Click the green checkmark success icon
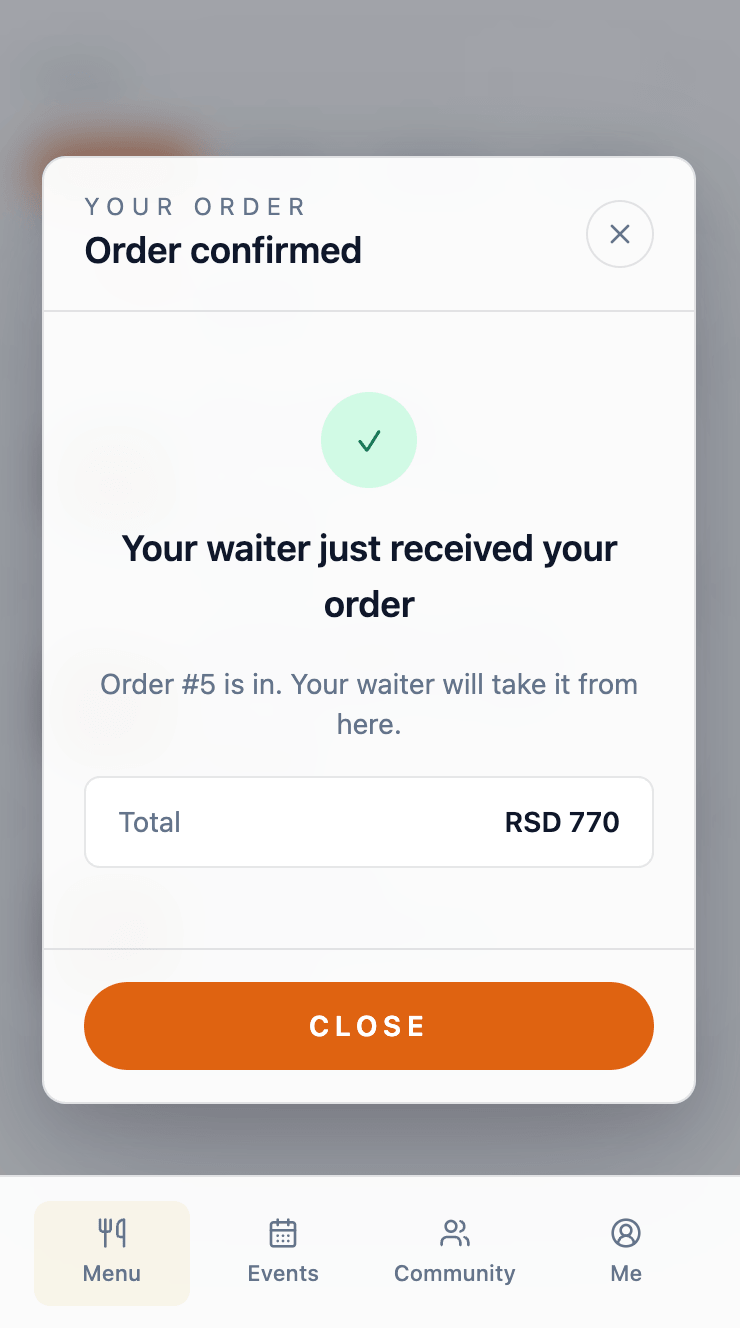Screen dimensions: 740x1328 click(x=369, y=440)
